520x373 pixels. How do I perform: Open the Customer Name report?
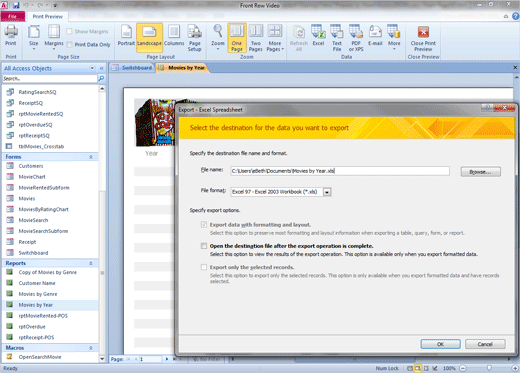point(37,283)
